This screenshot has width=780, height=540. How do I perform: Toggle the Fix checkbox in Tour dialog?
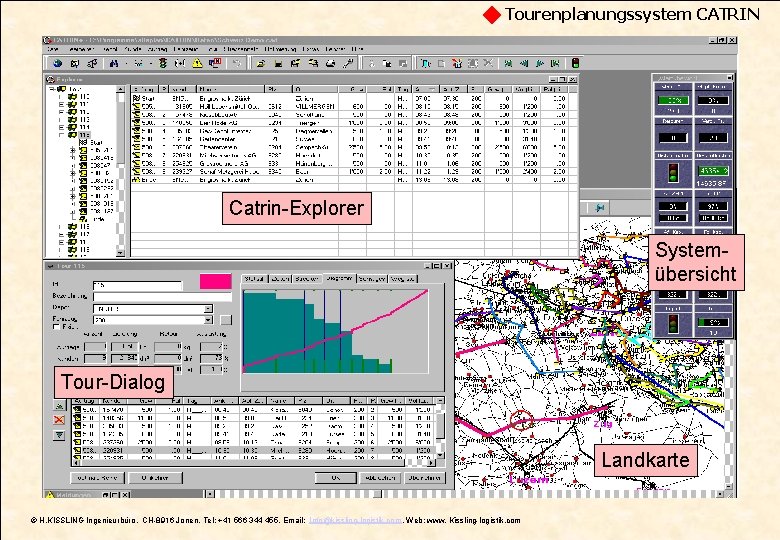point(56,327)
